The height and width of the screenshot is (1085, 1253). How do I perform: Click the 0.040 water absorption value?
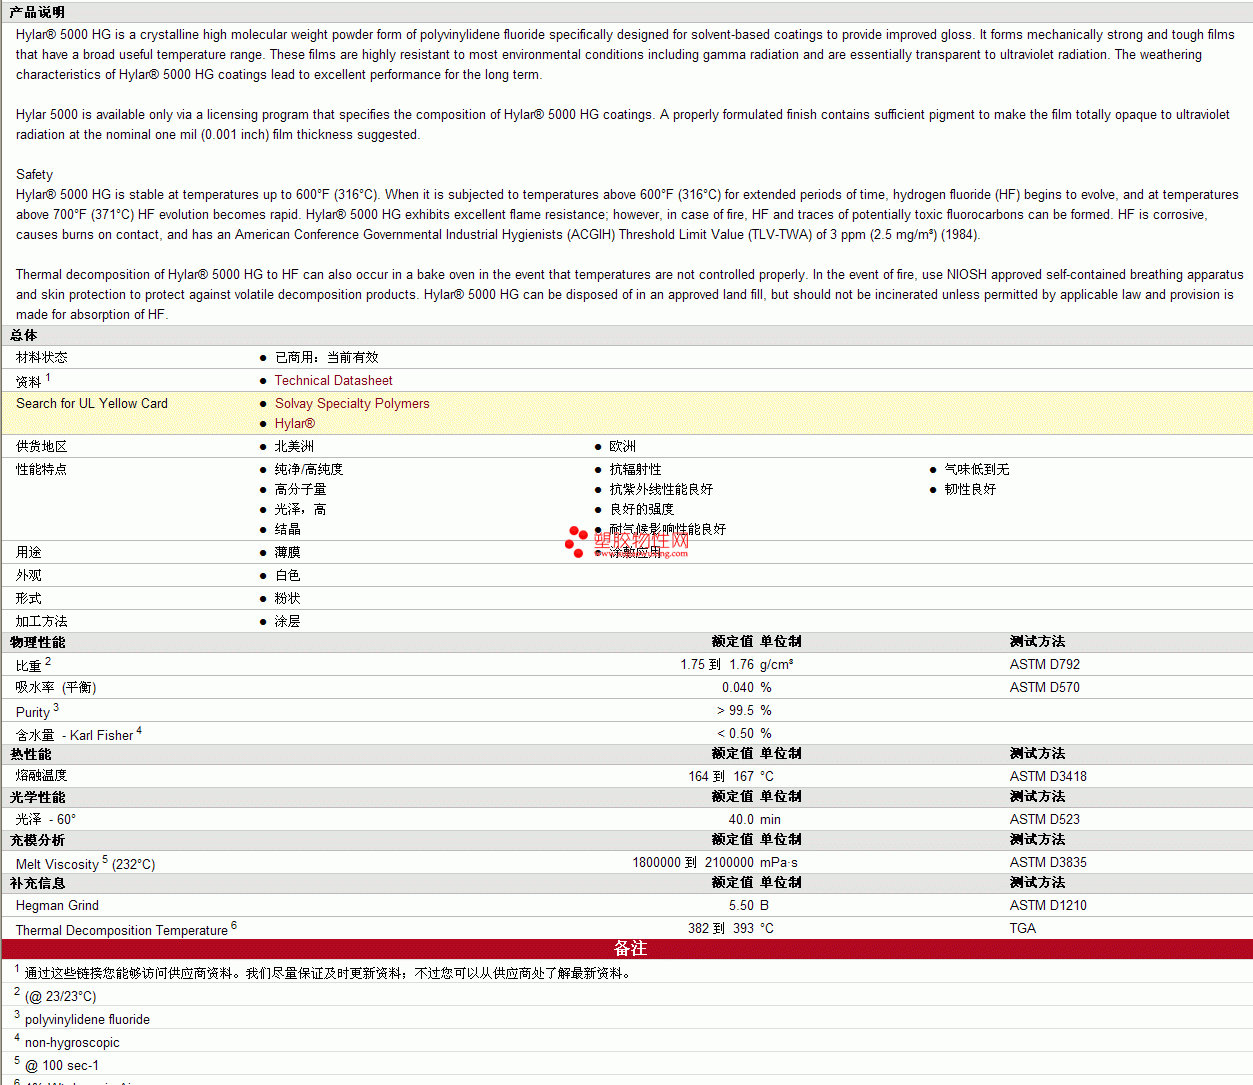[x=738, y=687]
